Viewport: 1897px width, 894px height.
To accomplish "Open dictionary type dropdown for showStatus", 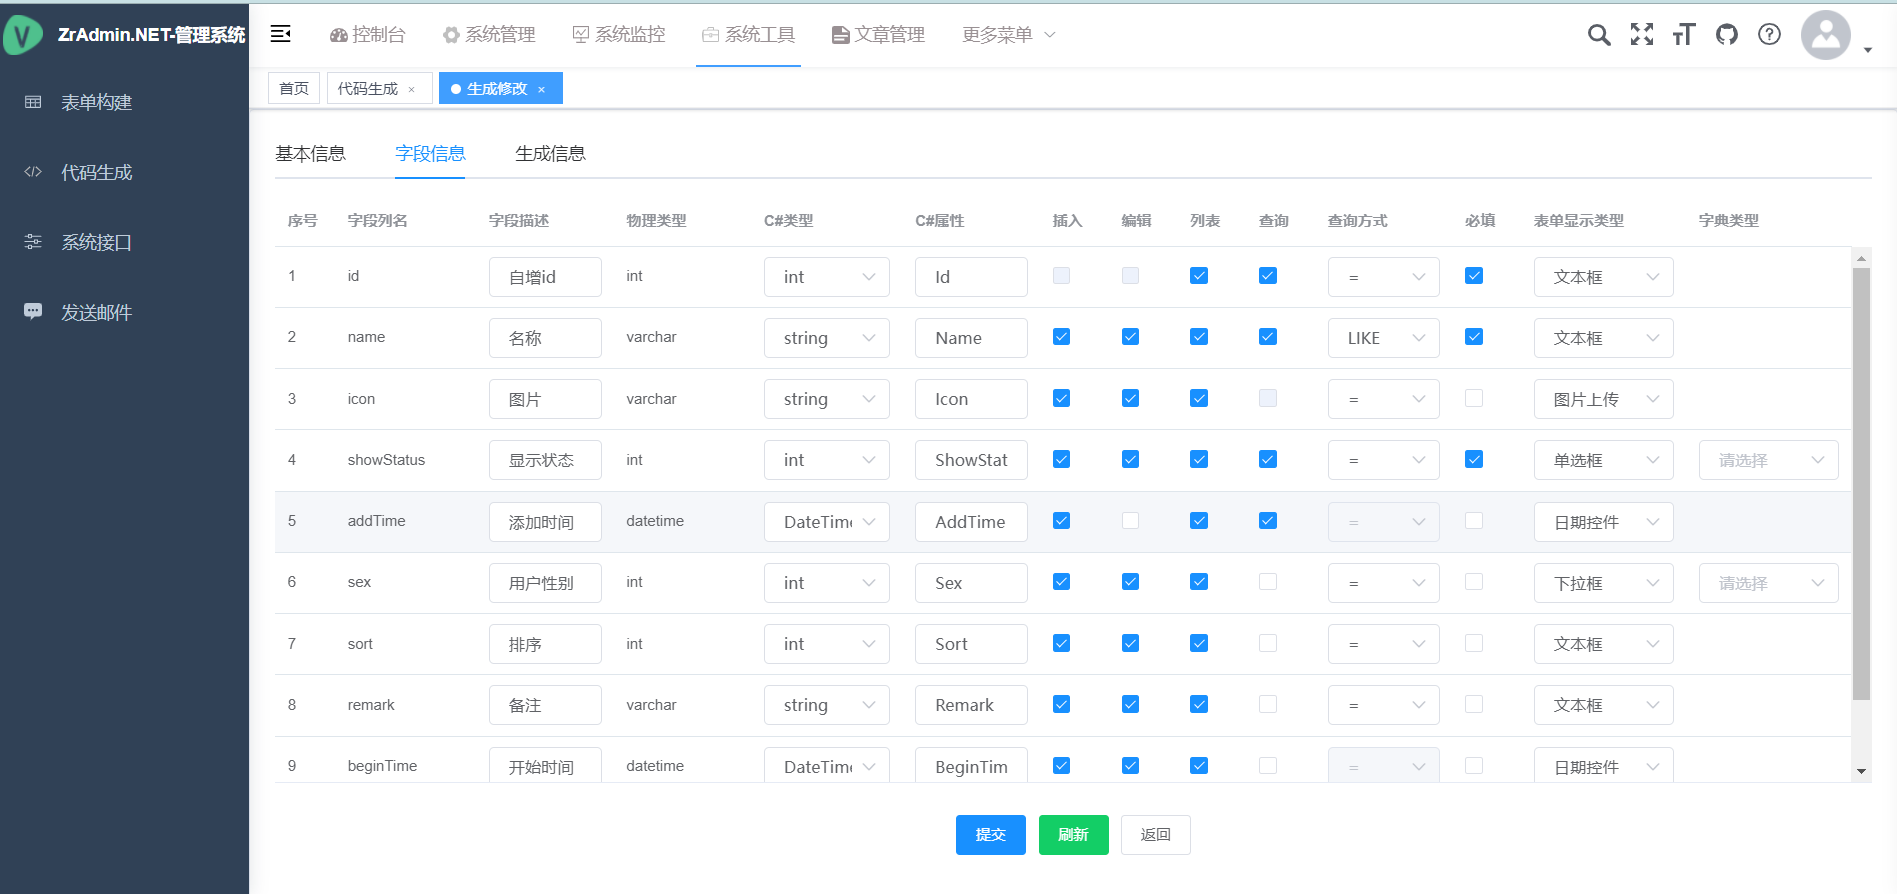I will tap(1767, 460).
